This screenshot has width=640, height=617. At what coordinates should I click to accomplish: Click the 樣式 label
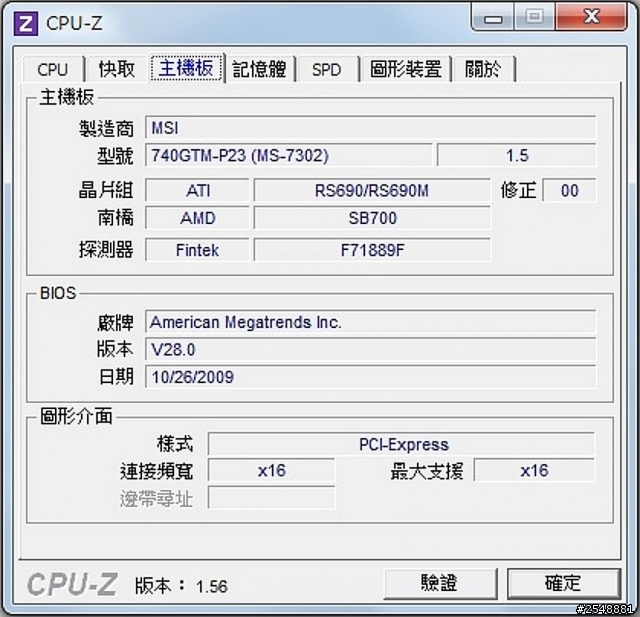(175, 444)
